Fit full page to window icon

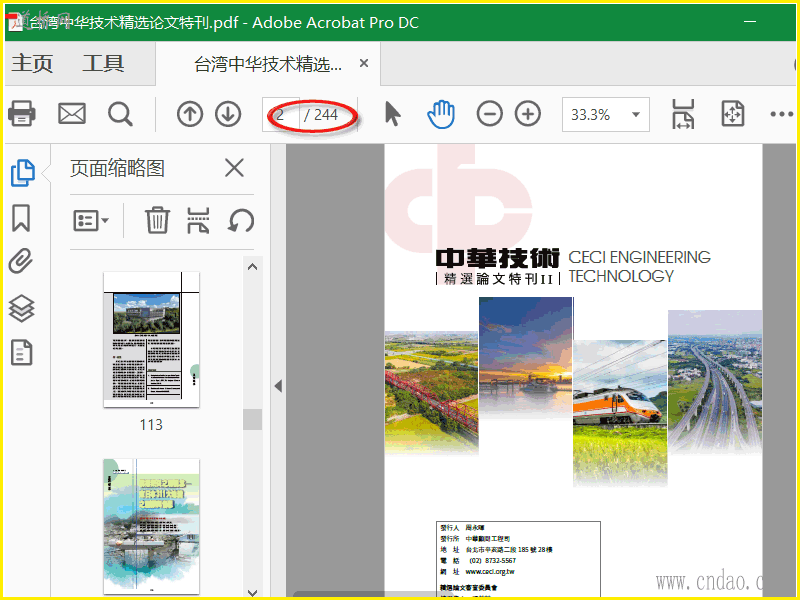[x=733, y=114]
